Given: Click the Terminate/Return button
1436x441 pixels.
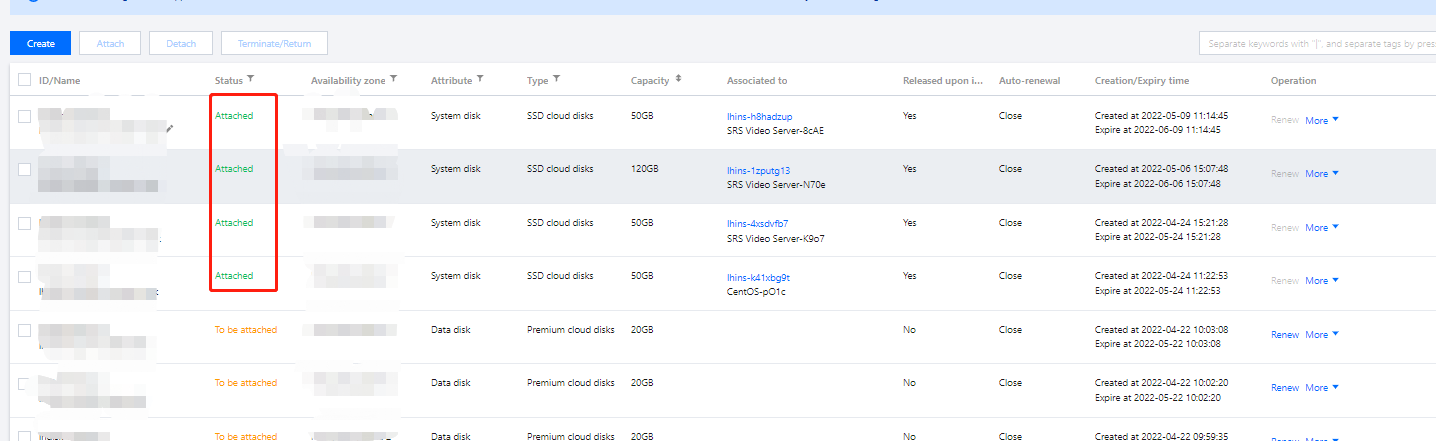Looking at the screenshot, I should pos(274,43).
